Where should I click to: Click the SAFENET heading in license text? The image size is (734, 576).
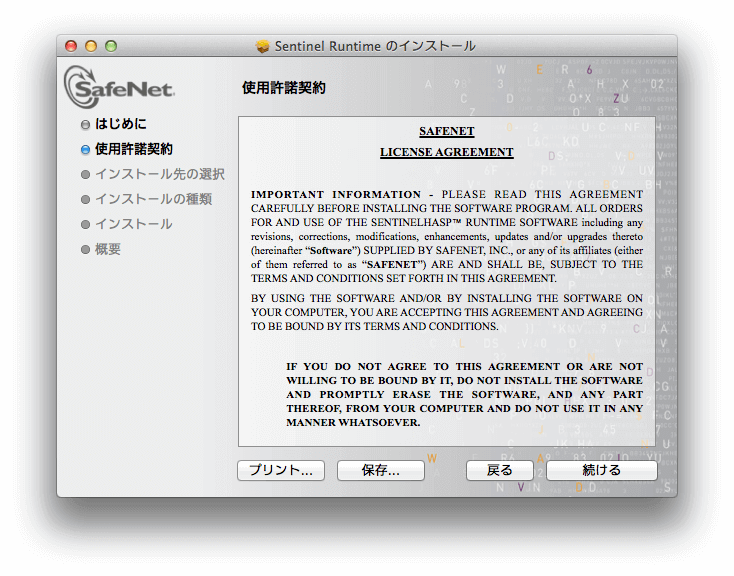(x=447, y=131)
